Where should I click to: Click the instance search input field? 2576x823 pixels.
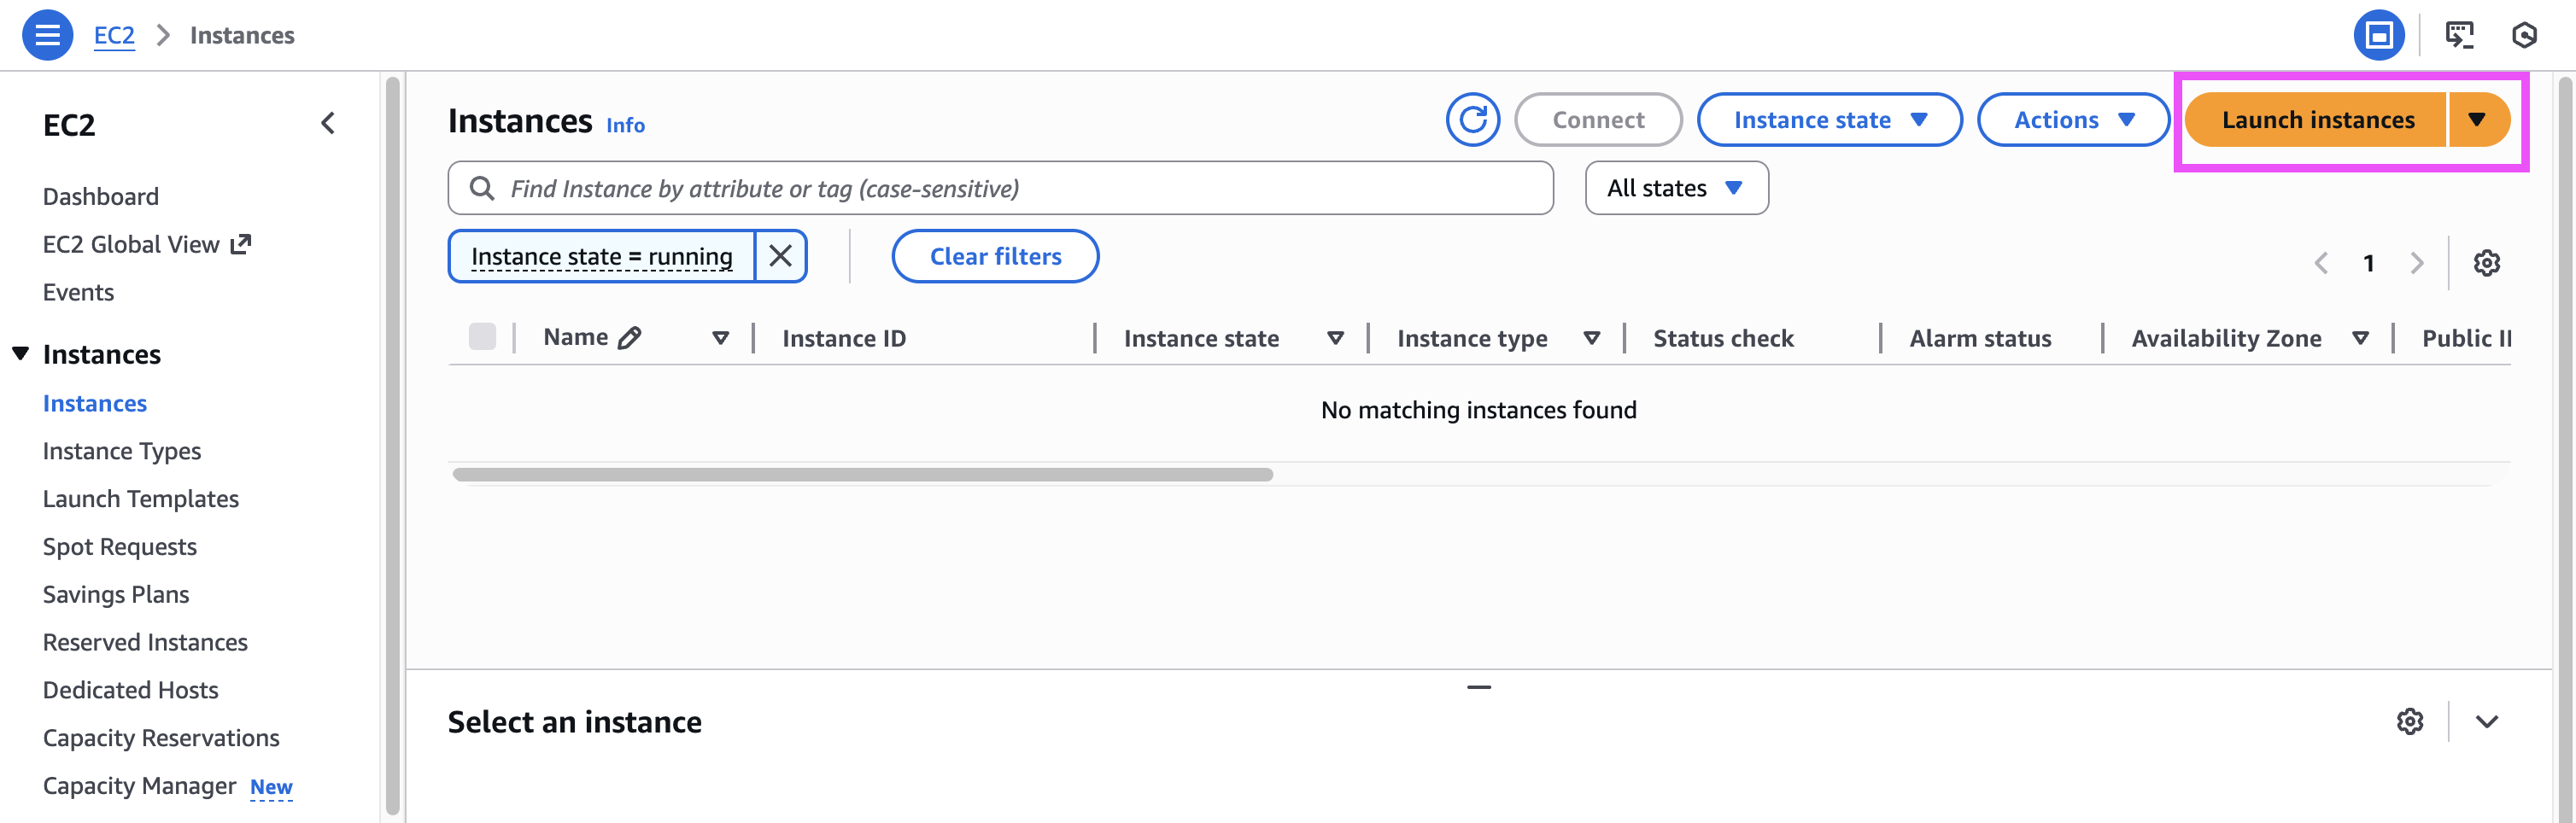[x=1000, y=188]
